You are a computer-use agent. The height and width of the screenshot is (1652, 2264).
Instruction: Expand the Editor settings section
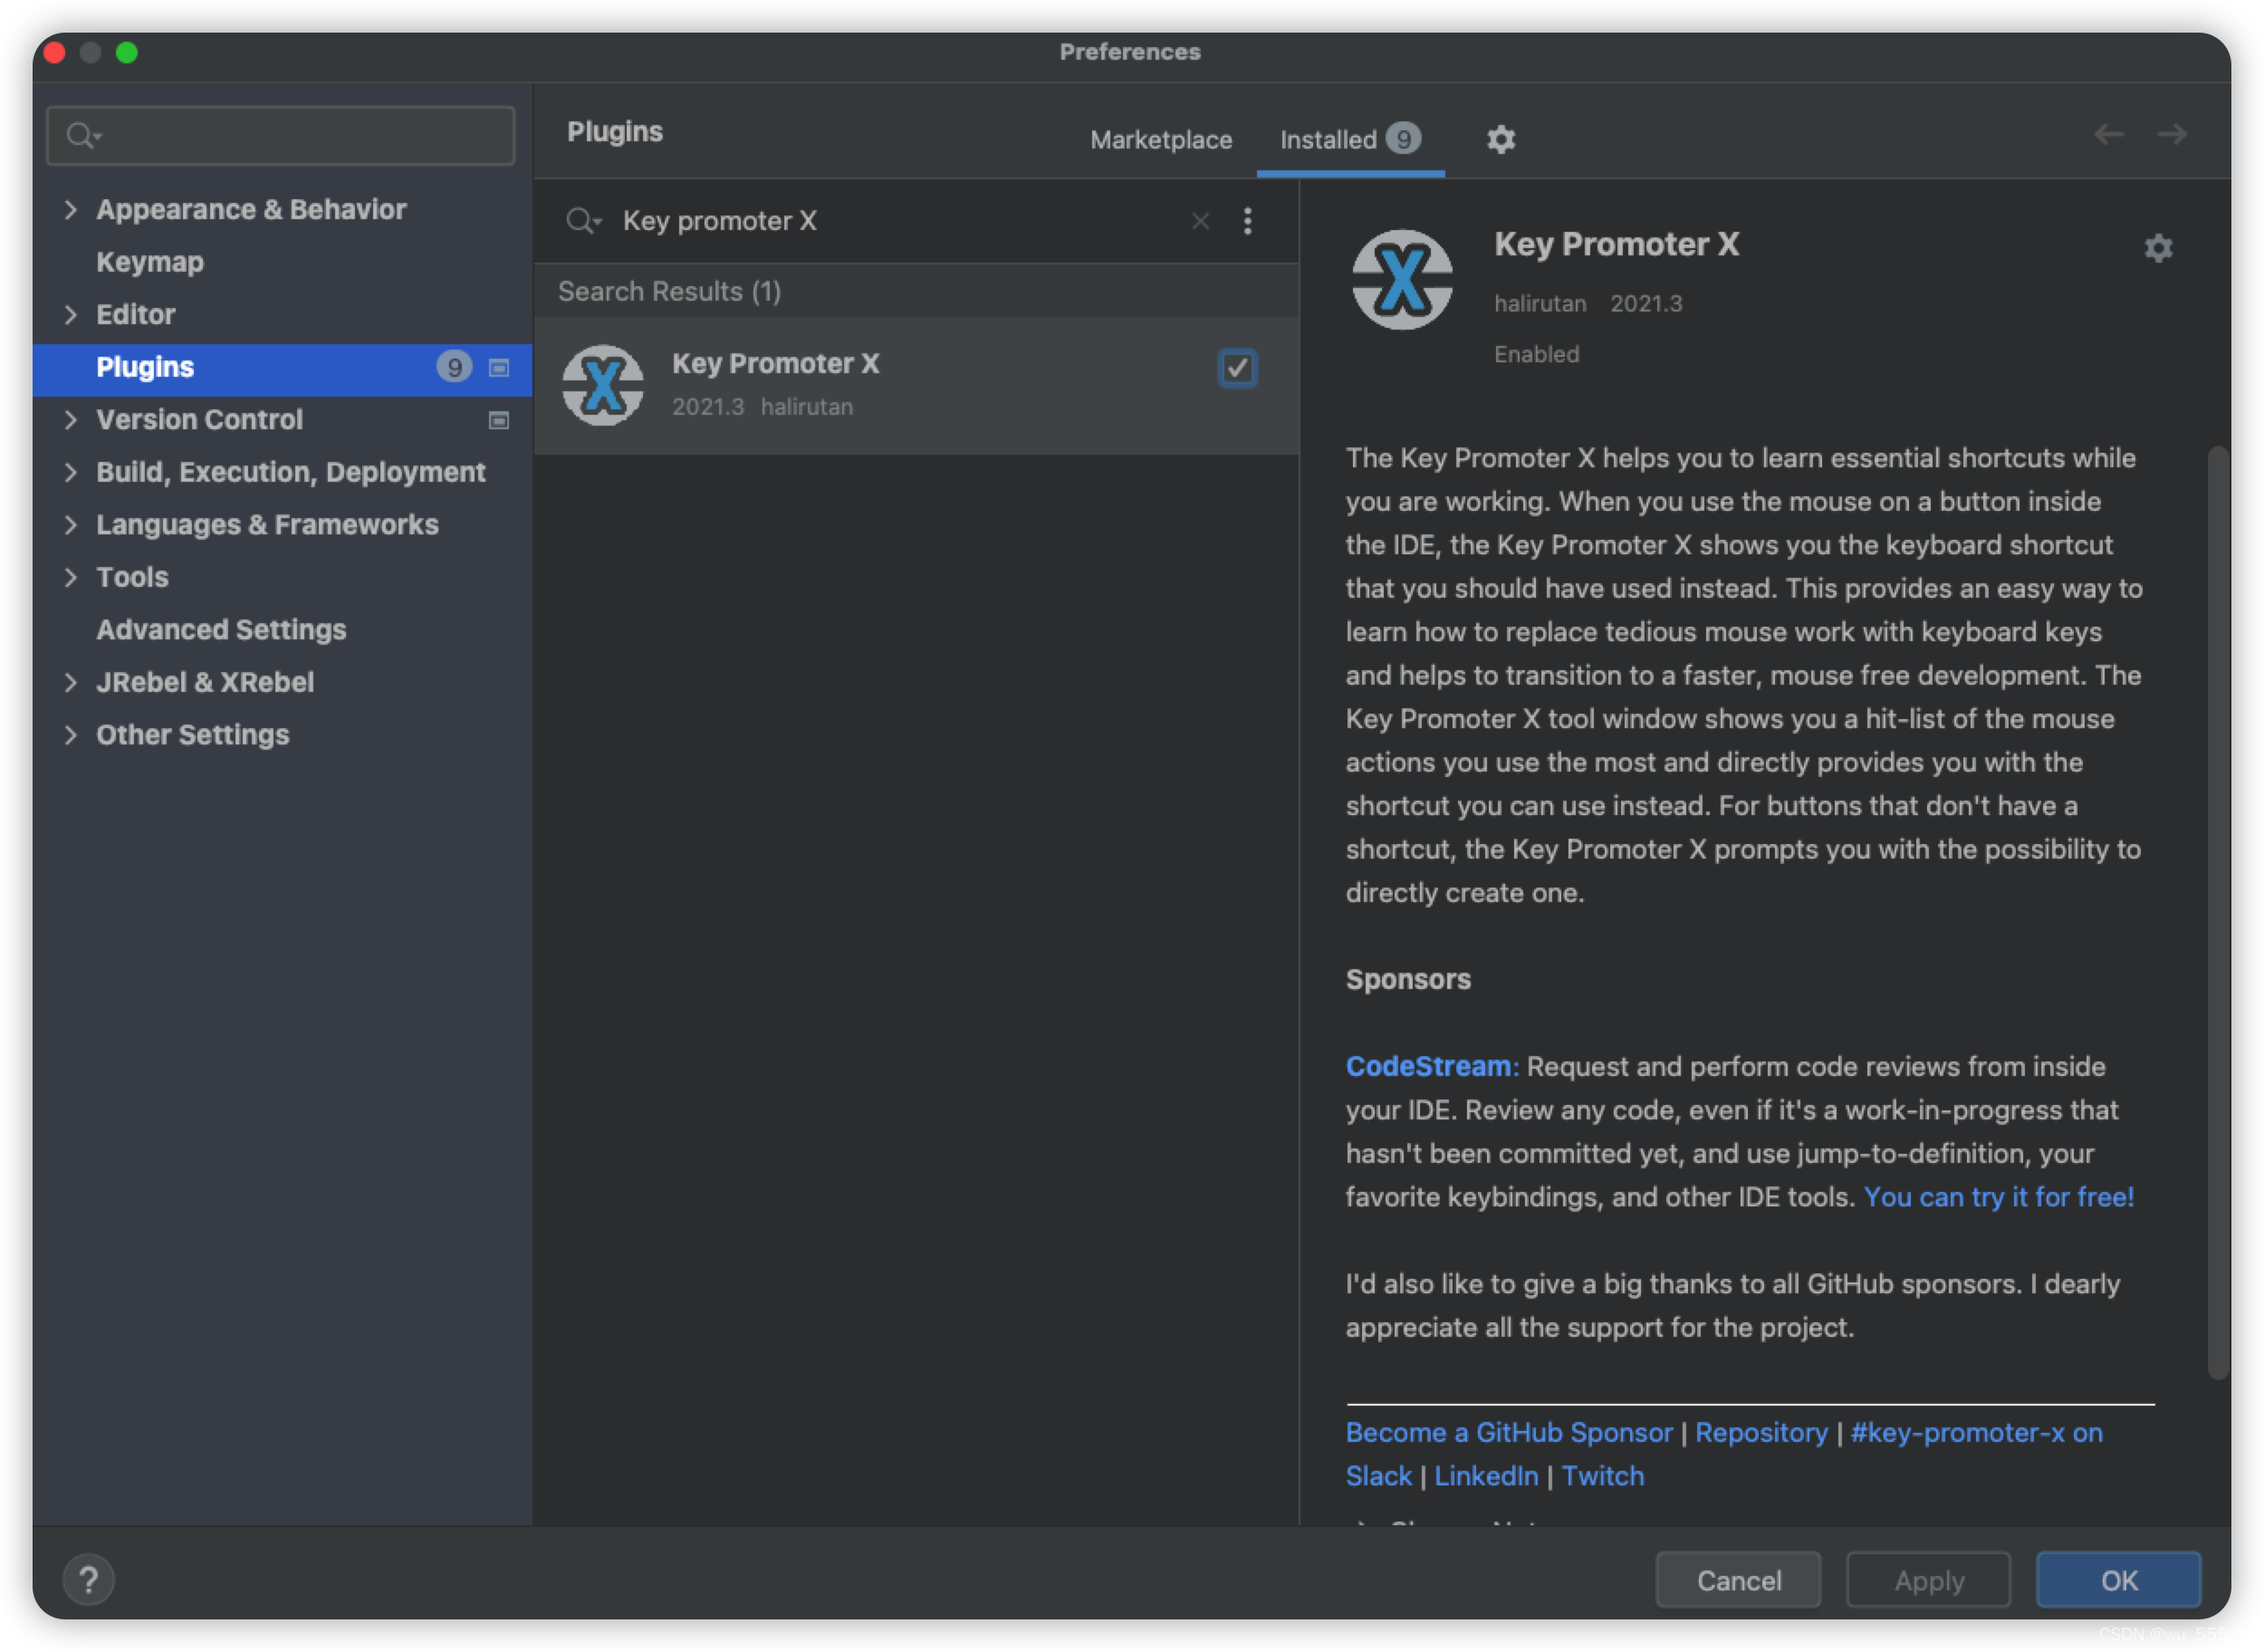pyautogui.click(x=70, y=314)
